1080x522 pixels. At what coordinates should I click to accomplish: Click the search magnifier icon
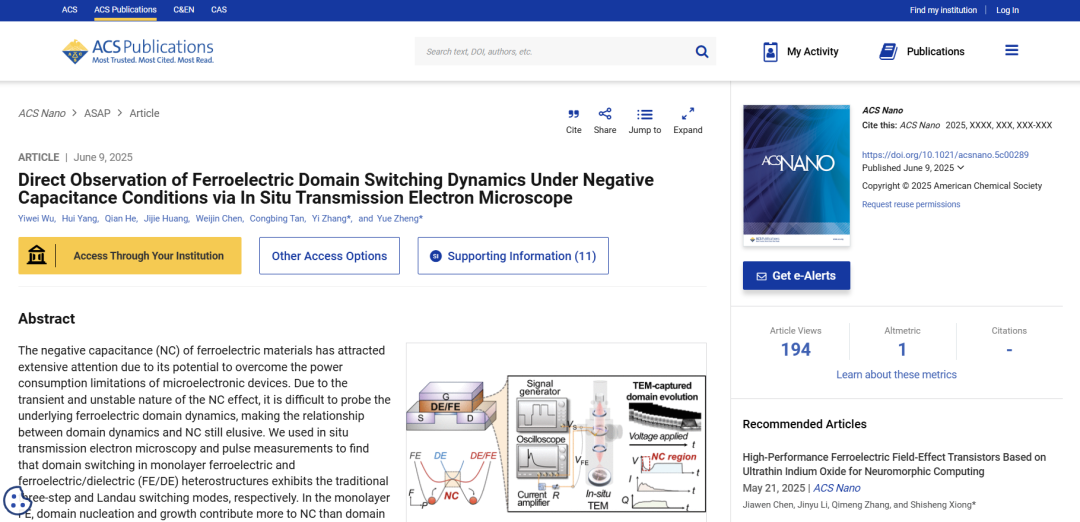click(x=702, y=52)
